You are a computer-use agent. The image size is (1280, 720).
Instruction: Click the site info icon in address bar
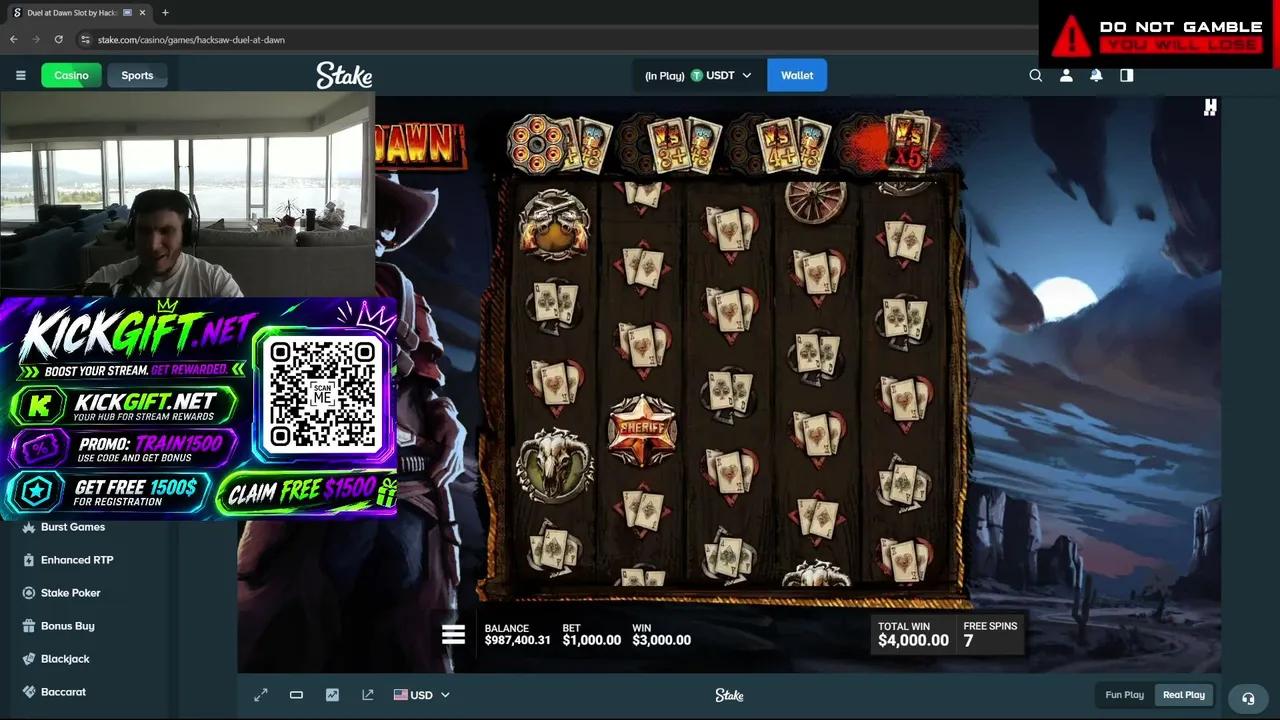point(87,39)
